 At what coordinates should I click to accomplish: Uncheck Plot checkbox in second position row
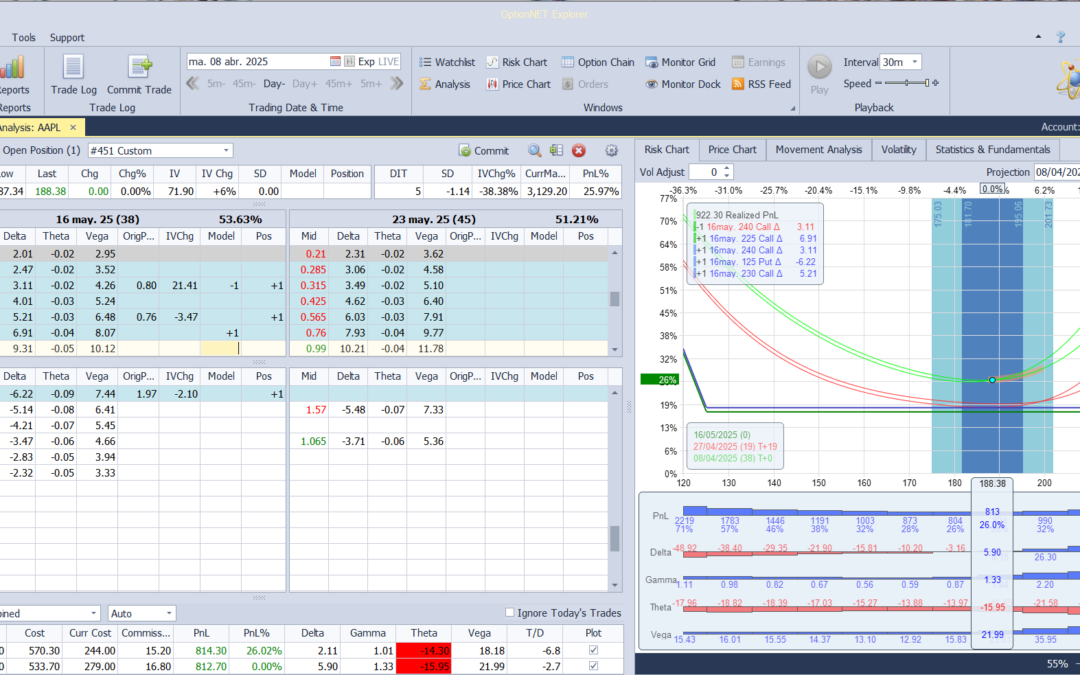(594, 667)
